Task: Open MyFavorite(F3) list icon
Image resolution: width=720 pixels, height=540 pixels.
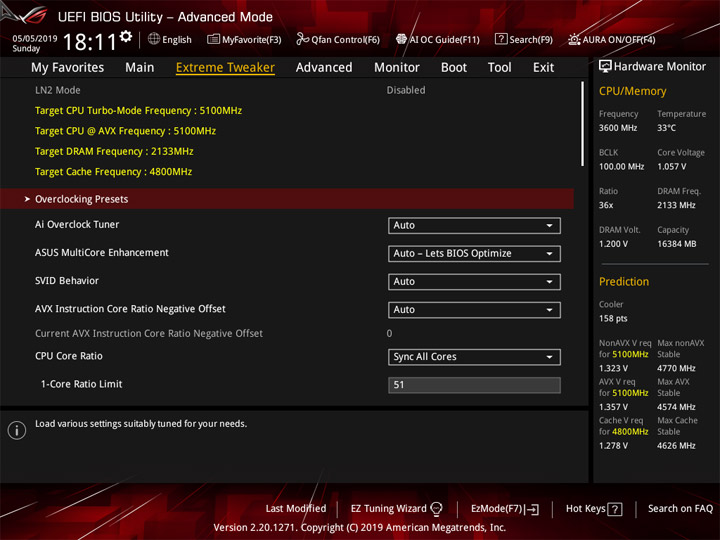Action: click(213, 39)
